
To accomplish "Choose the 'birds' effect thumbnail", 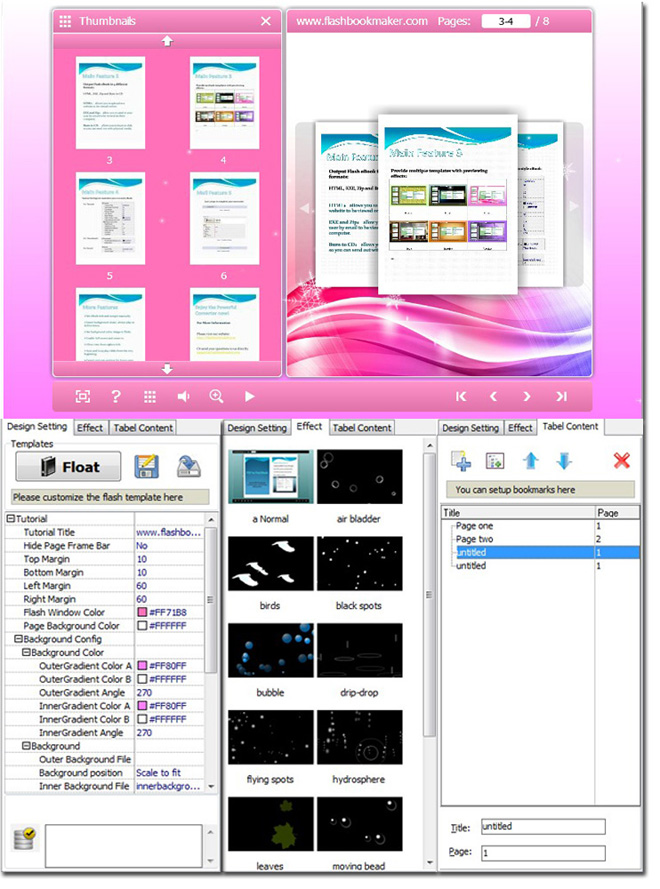I will (x=270, y=564).
